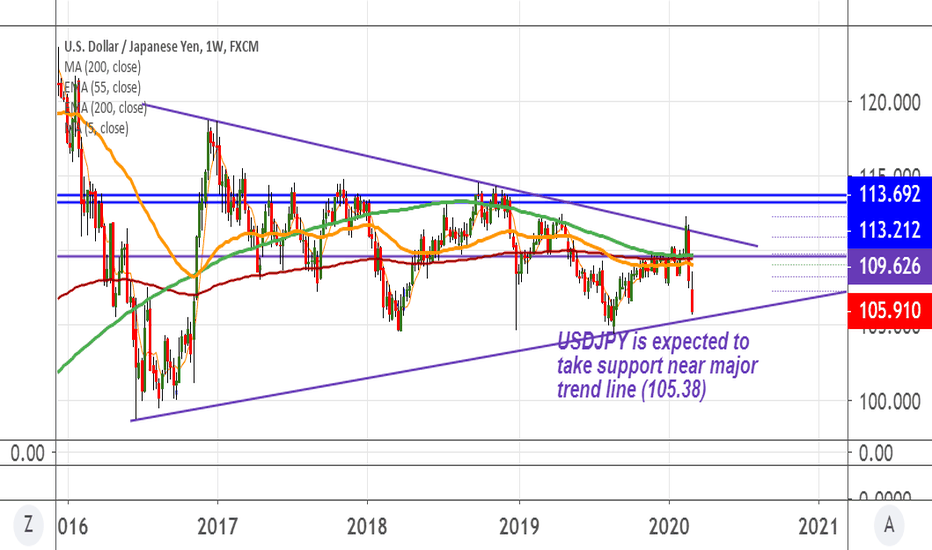This screenshot has height=550, width=932.
Task: Click the 2017 label on time axis
Action: click(217, 526)
